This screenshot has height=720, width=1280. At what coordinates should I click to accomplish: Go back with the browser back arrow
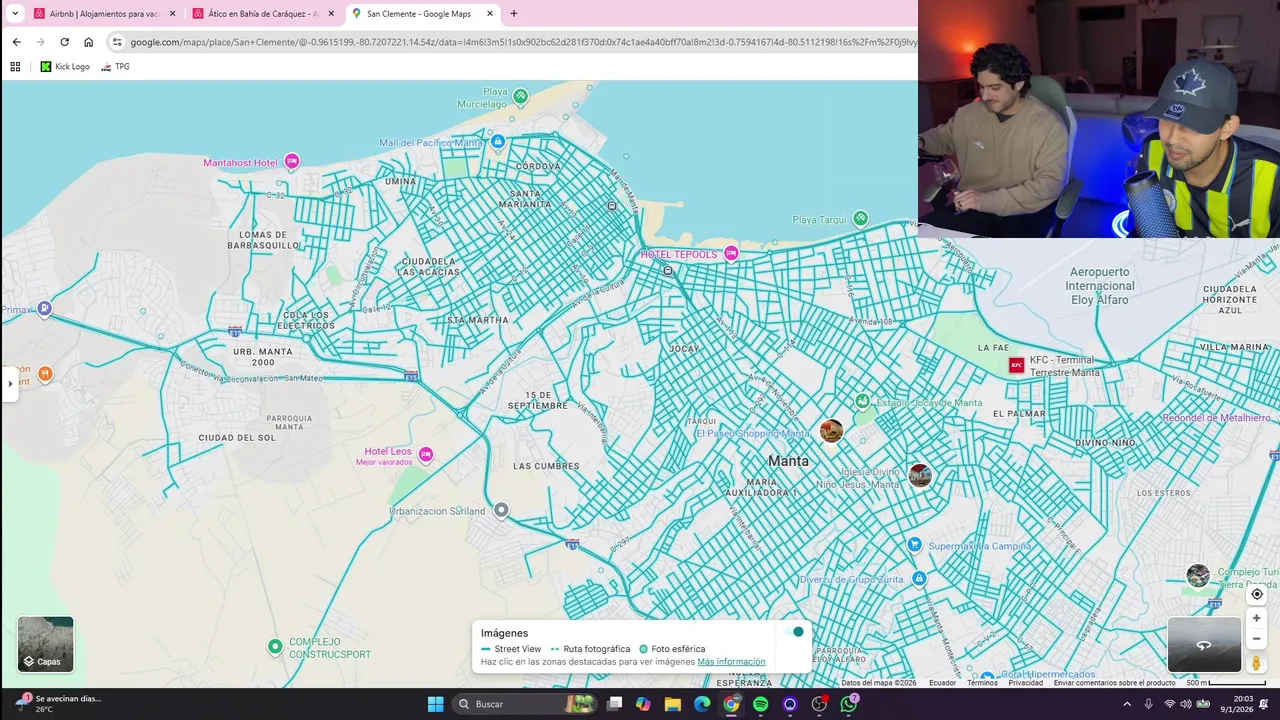[16, 42]
